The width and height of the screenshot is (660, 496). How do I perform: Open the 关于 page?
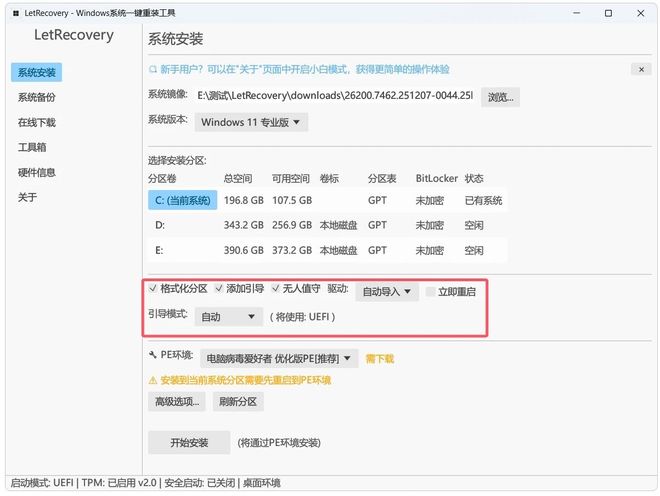click(x=27, y=197)
